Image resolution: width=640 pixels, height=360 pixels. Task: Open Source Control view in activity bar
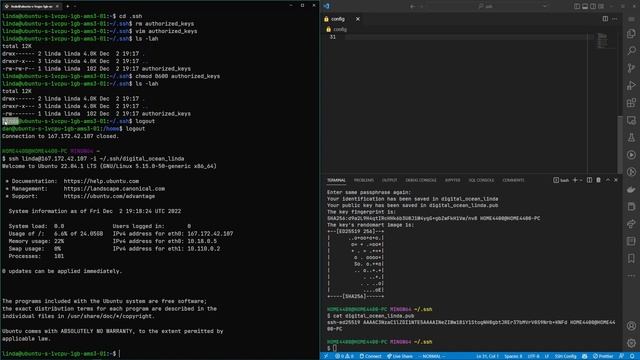pos(631,68)
